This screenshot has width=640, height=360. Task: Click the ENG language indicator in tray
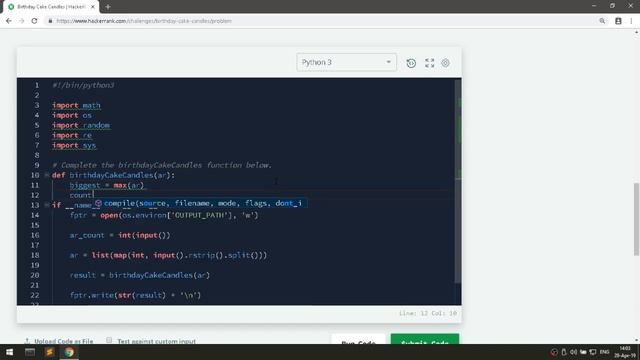pyautogui.click(x=604, y=352)
